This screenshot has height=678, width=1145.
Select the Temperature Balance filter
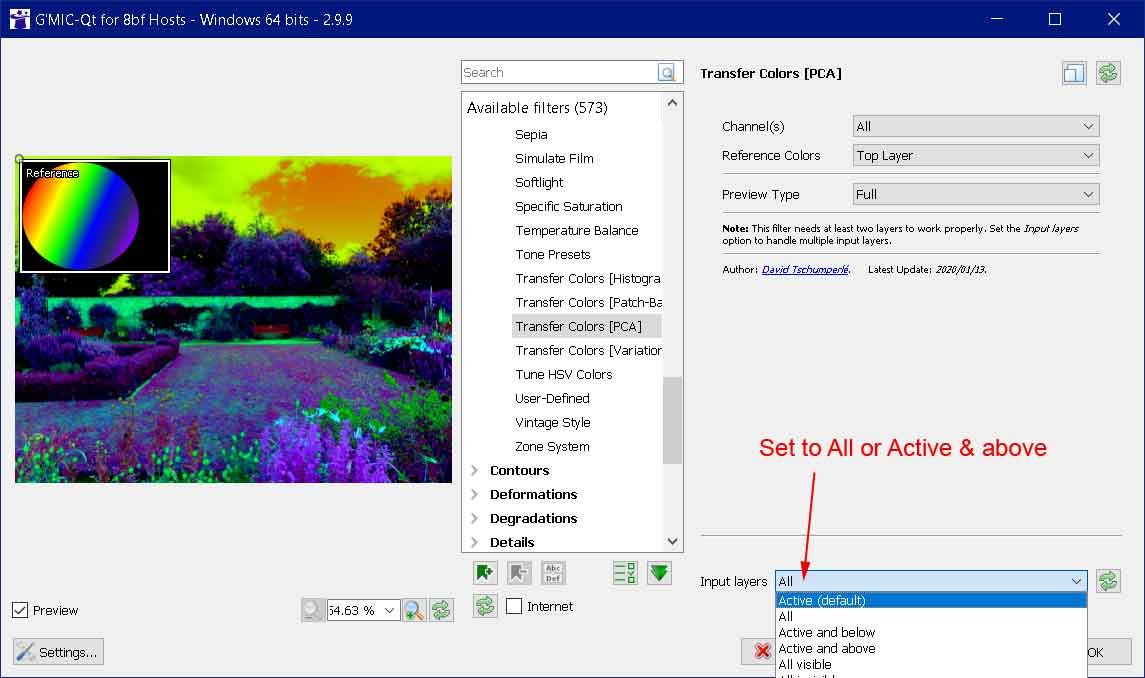point(577,231)
